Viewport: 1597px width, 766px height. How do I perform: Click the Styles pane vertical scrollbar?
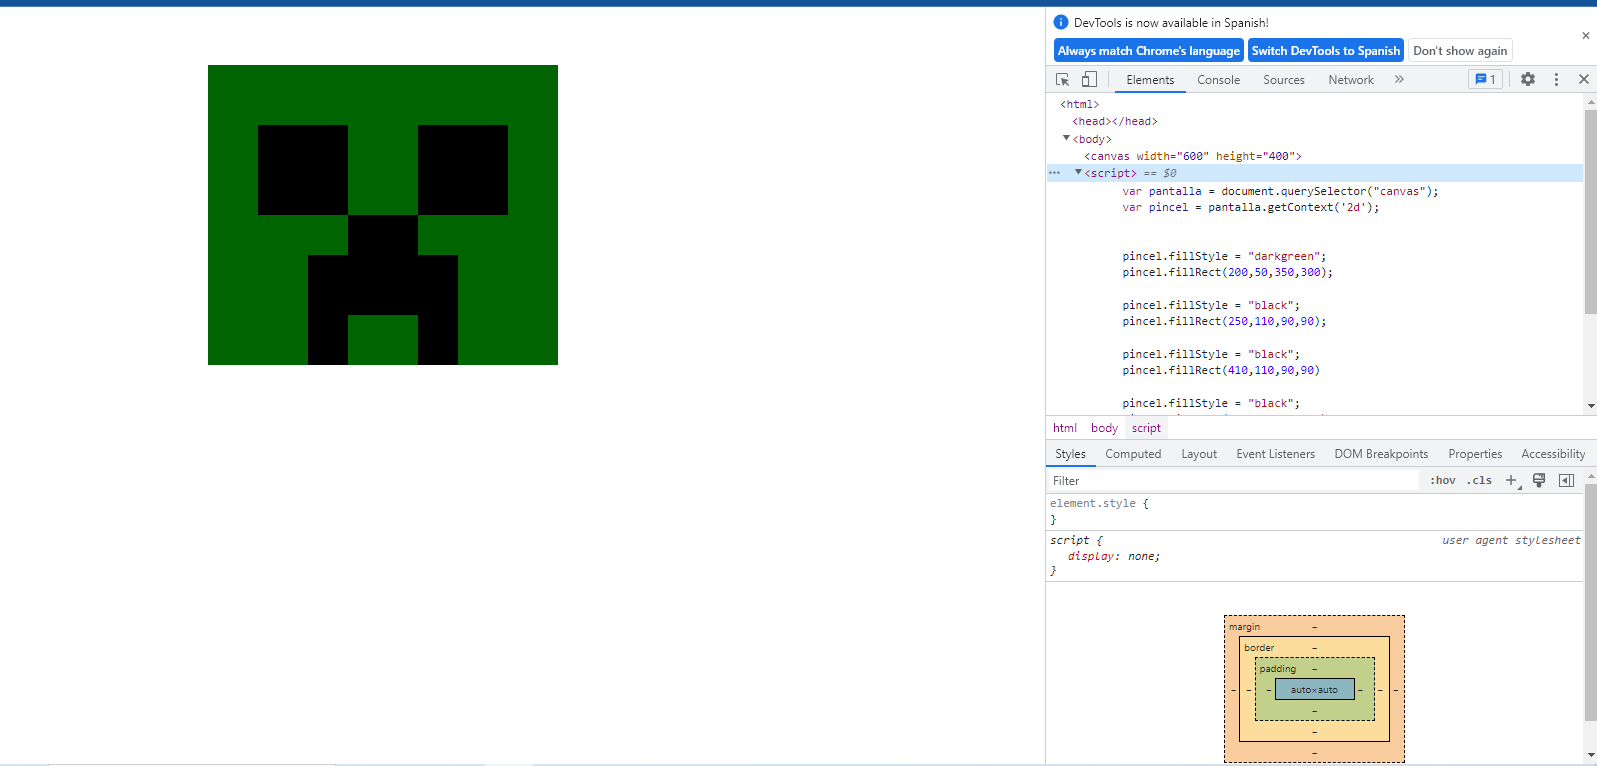(x=1590, y=602)
